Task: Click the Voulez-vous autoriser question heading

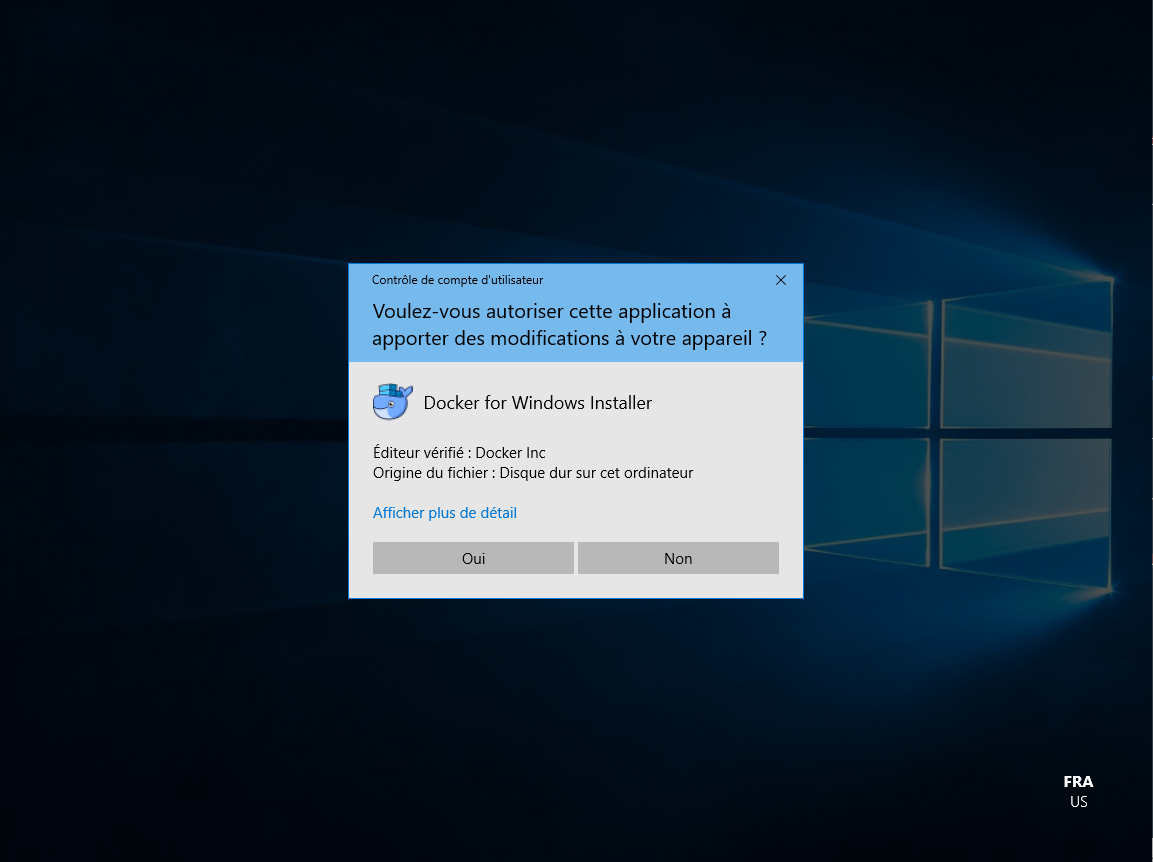Action: 551,312
